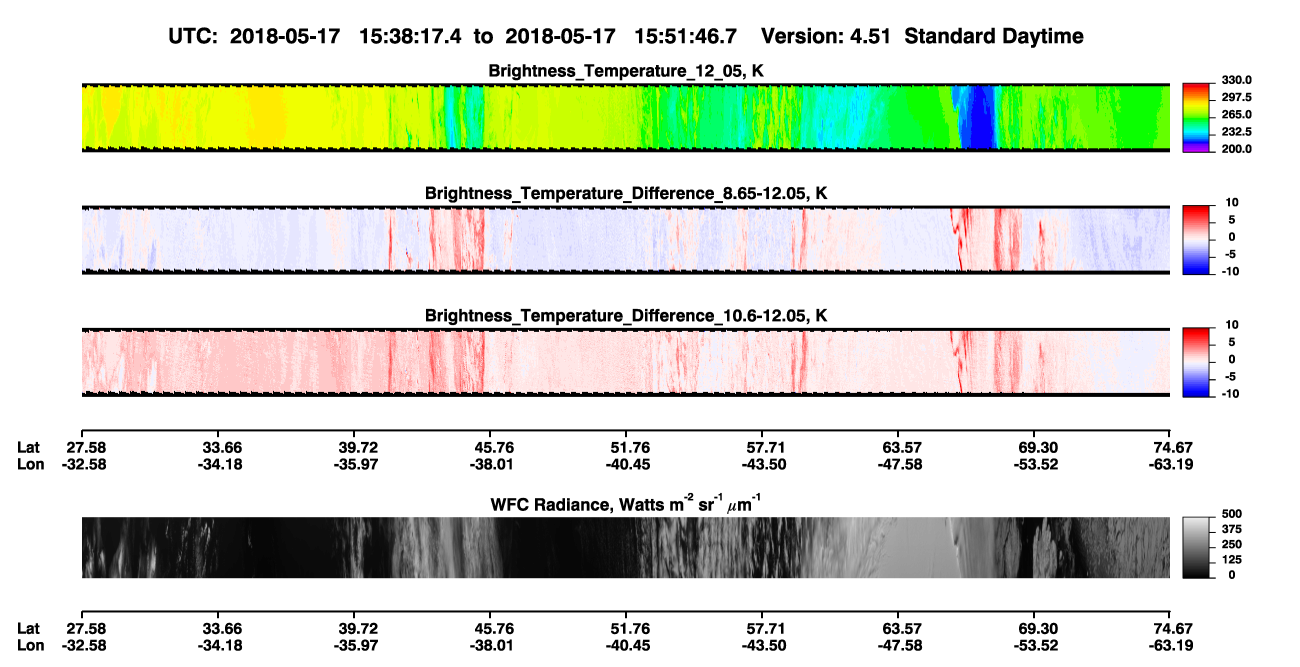The height and width of the screenshot is (667, 1300).
Task: Click the grayscale WFC Radiance colorbar
Action: click(x=1196, y=547)
